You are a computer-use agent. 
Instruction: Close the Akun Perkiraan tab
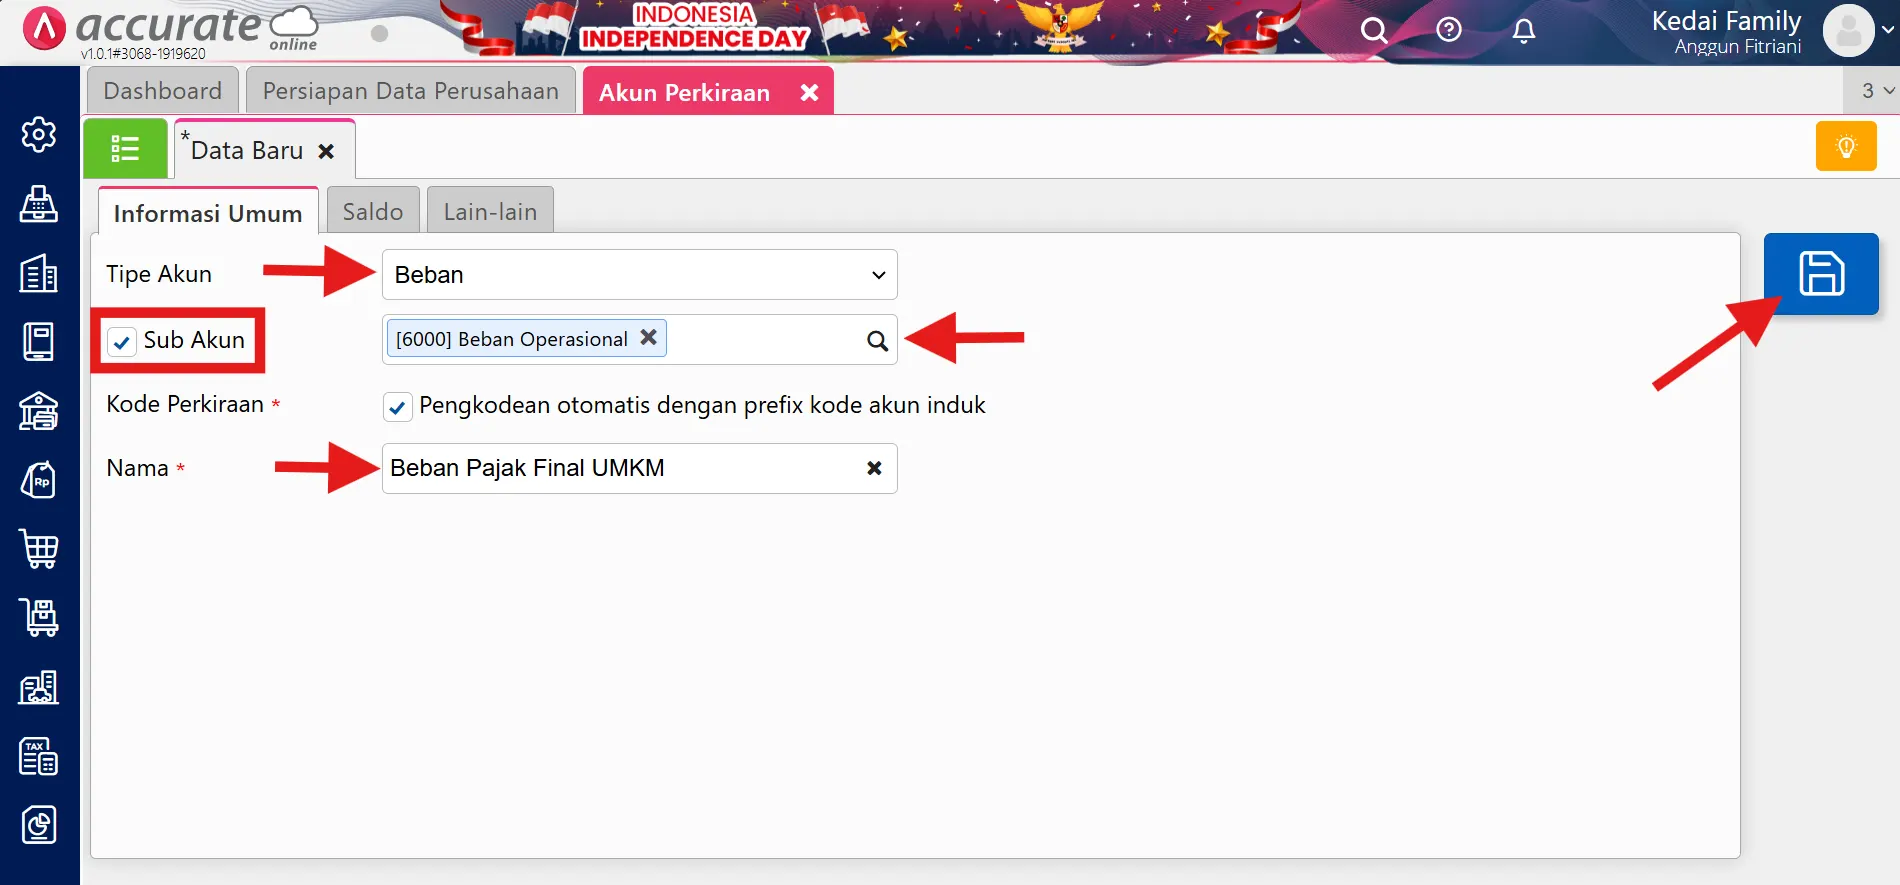click(x=810, y=92)
